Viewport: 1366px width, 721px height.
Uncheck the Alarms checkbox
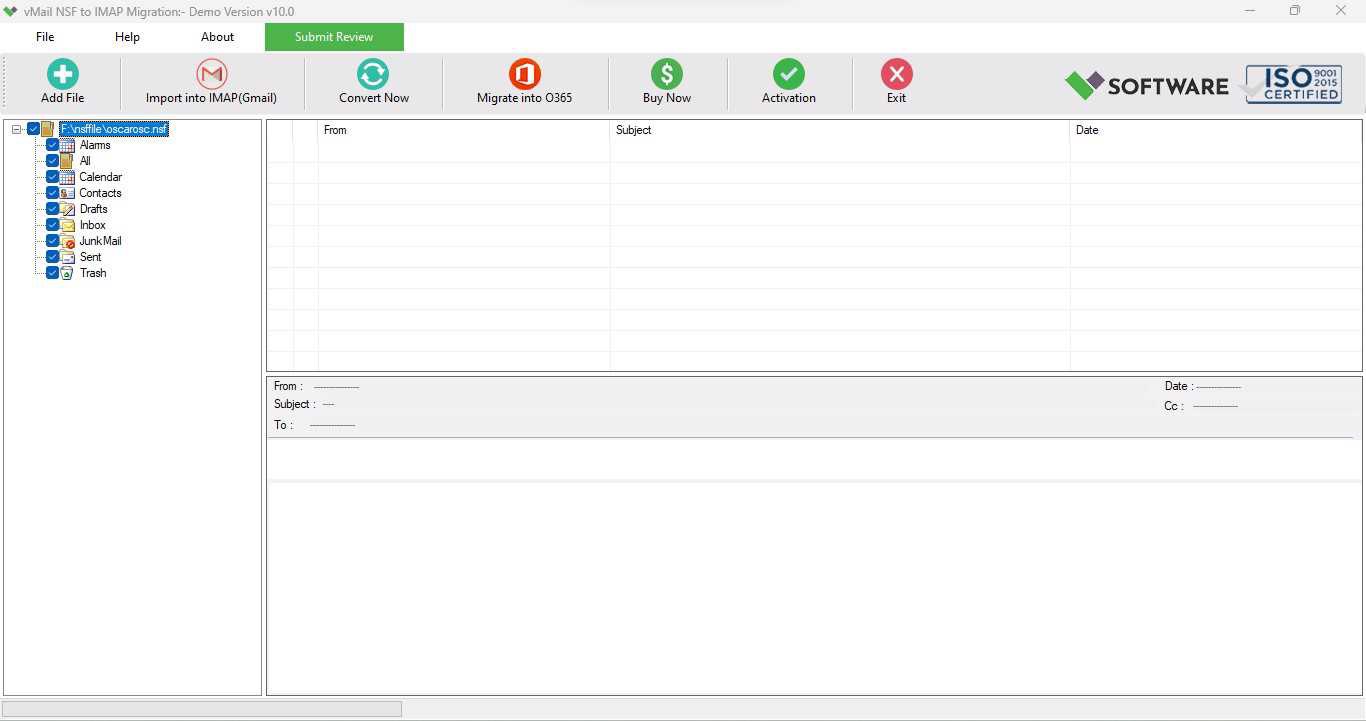pyautogui.click(x=53, y=145)
